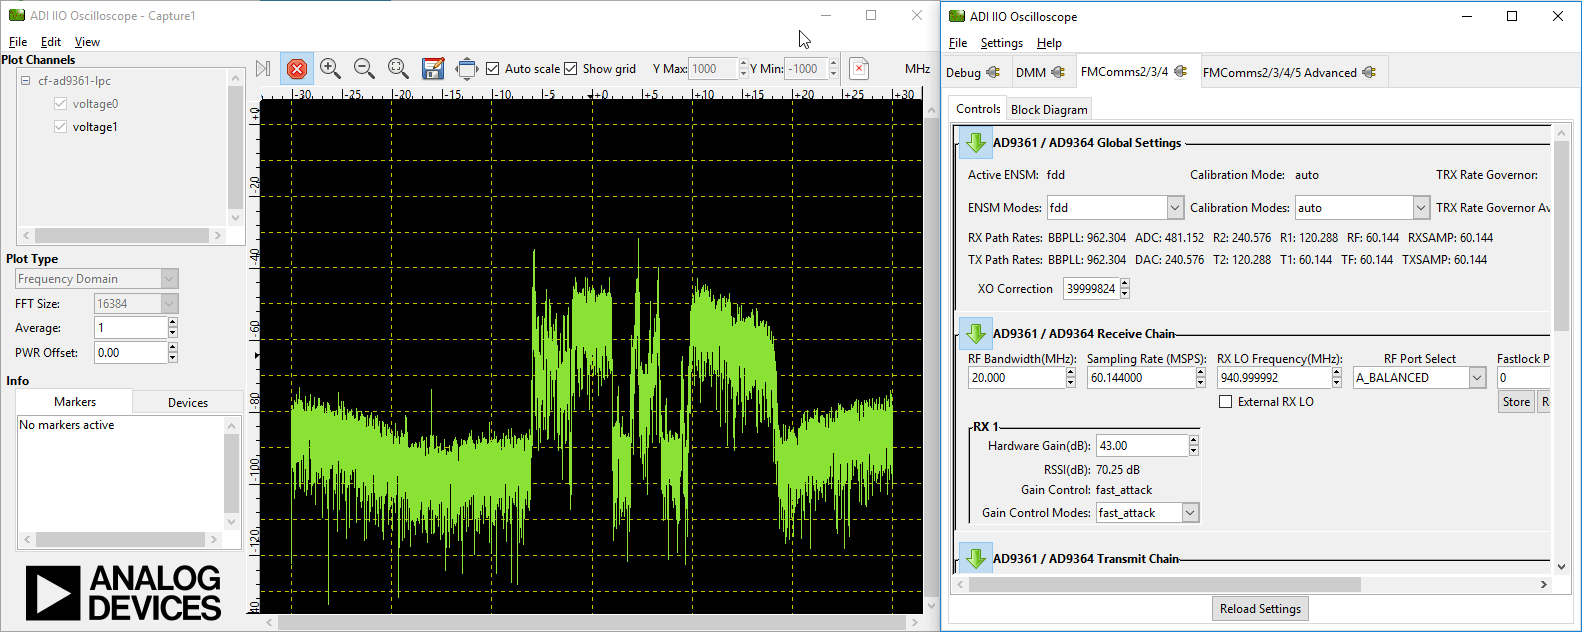Detach the Debug tab with its pin icon
The image size is (1582, 632).
[993, 72]
